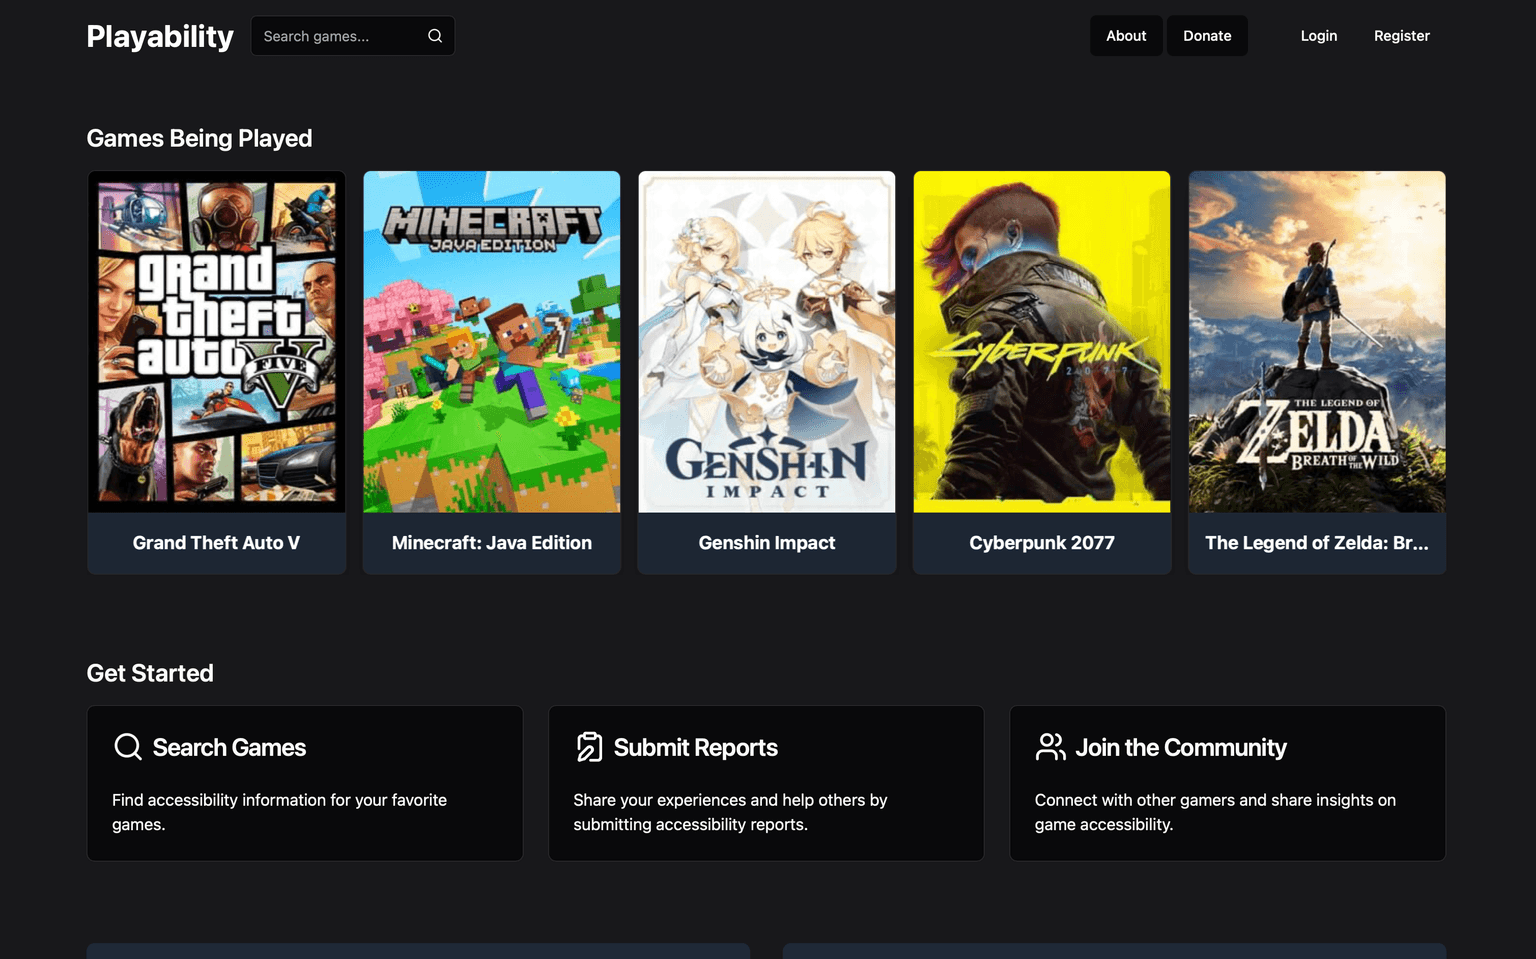Click the Search Games card heading

pos(229,748)
